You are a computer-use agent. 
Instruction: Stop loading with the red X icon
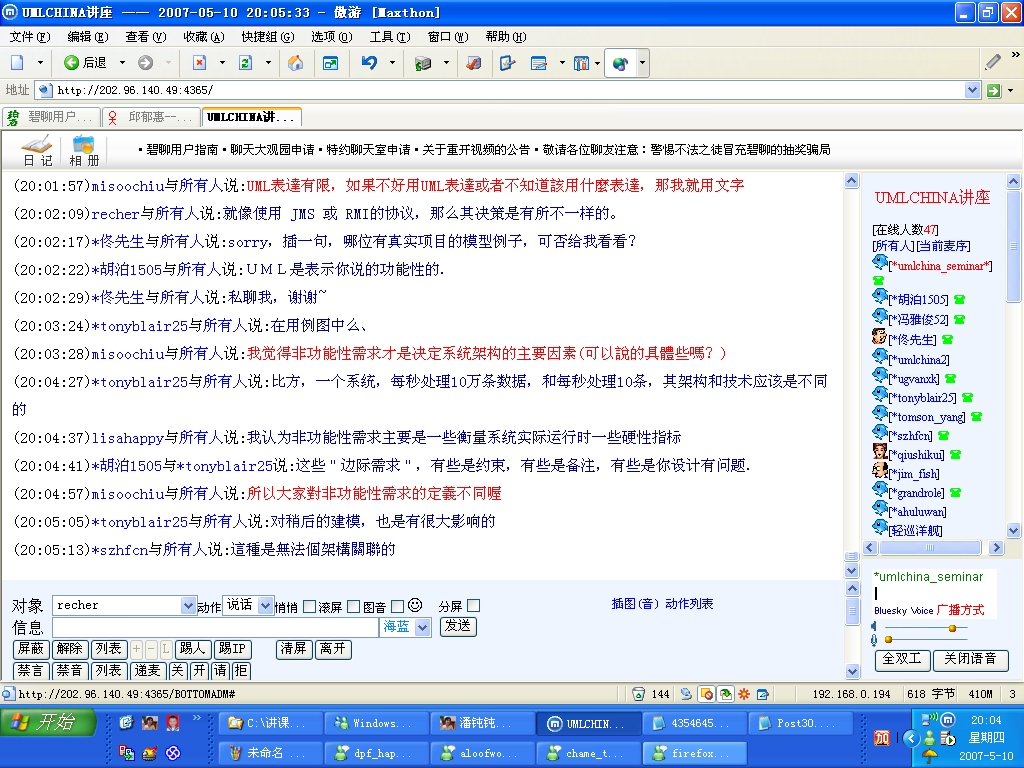pos(199,63)
